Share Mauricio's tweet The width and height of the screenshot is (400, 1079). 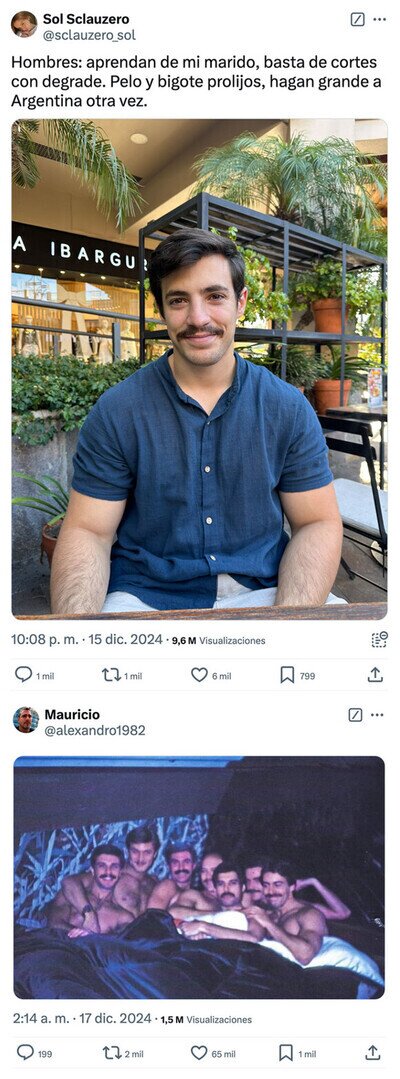coord(372,1052)
